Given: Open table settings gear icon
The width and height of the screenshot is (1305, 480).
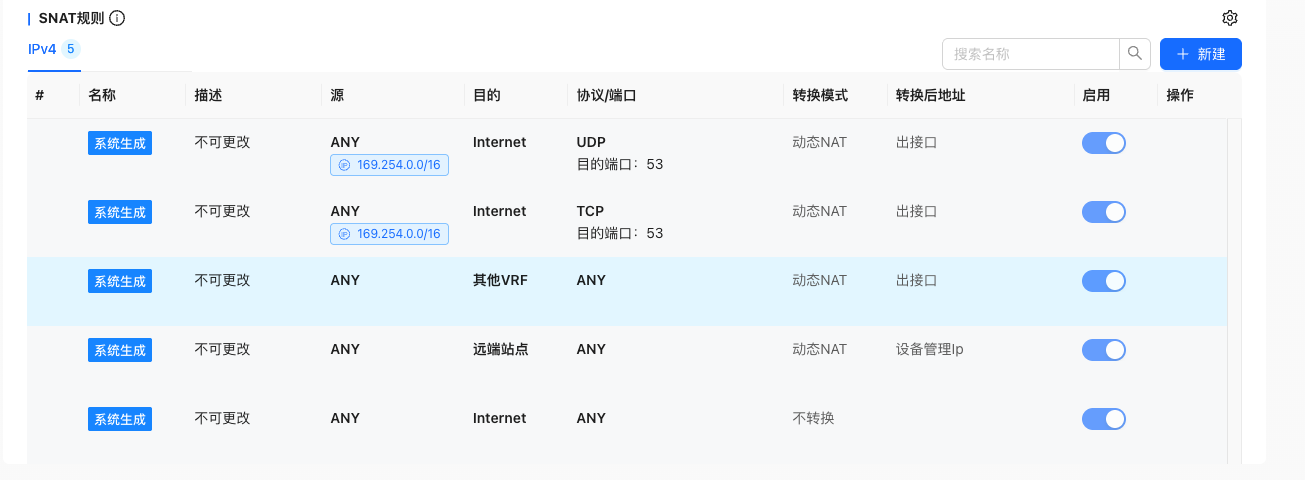Looking at the screenshot, I should coord(1230,18).
